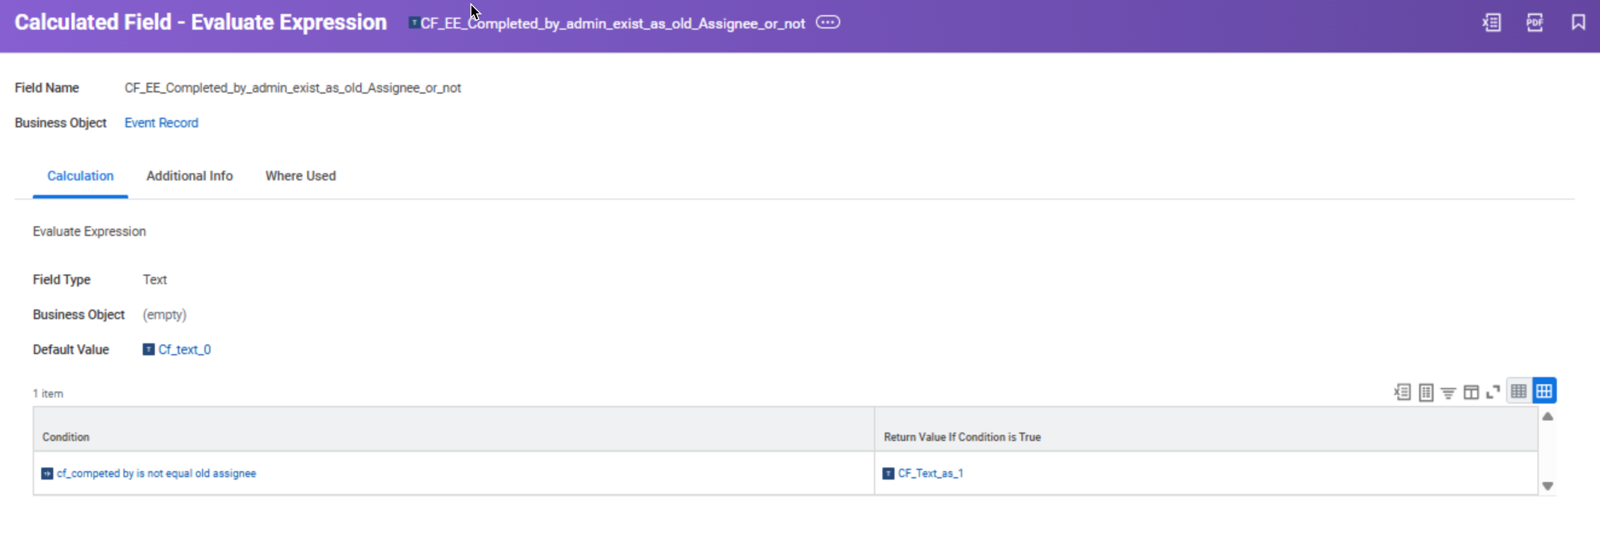Switch to Additional Info tab
This screenshot has height=552, width=1600.
189,176
